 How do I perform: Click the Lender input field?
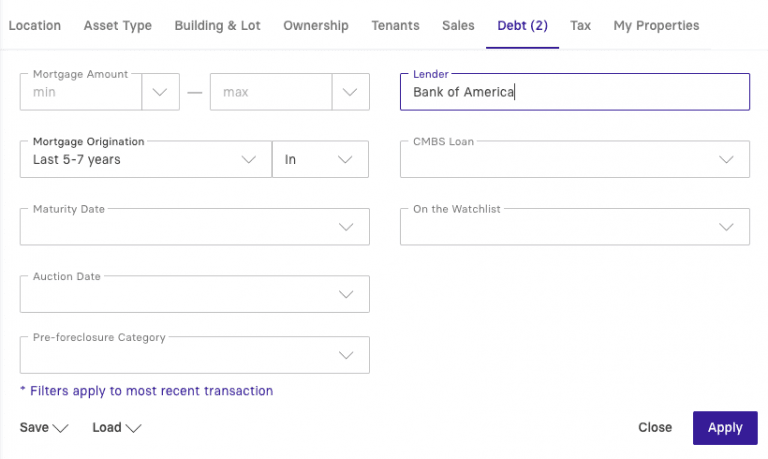pyautogui.click(x=574, y=92)
